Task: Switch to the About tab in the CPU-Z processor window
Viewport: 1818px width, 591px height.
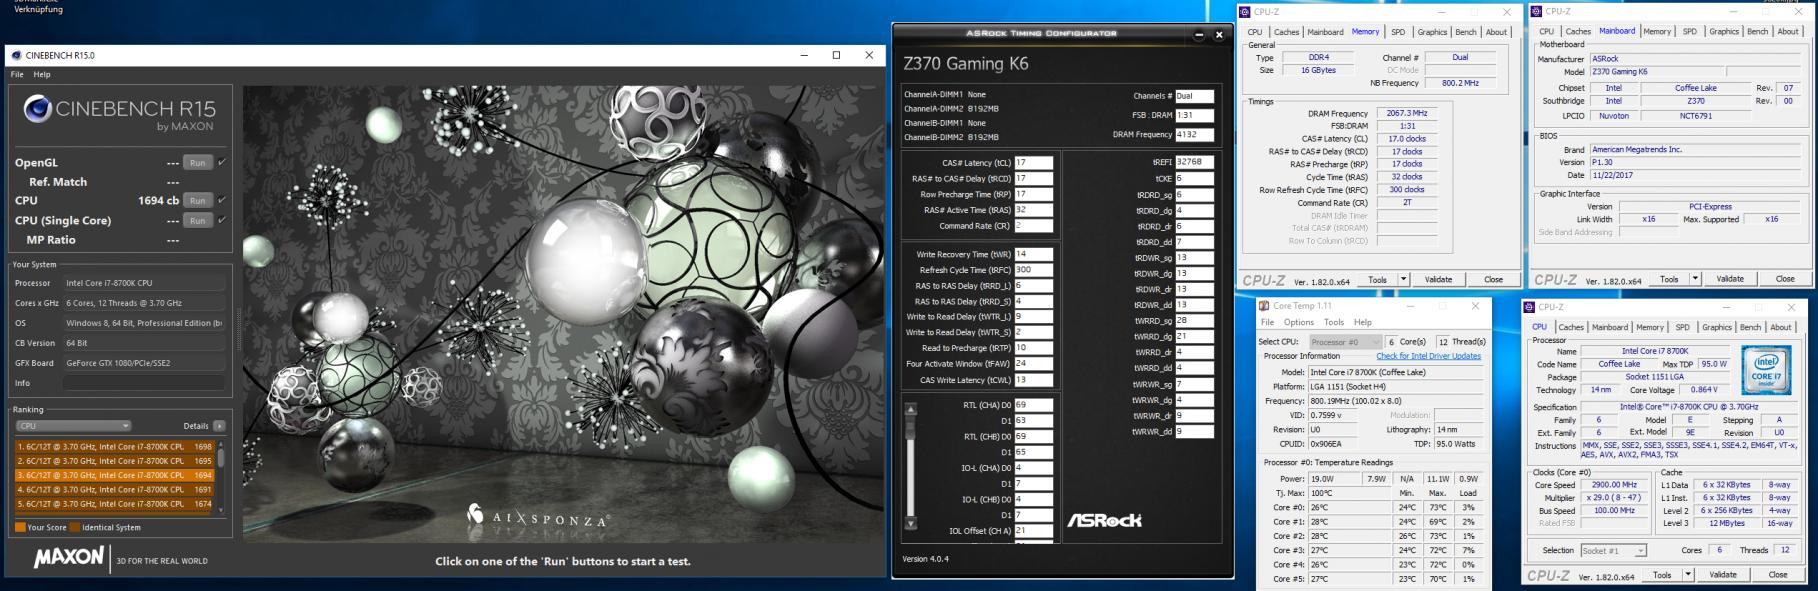Action: pos(1781,327)
